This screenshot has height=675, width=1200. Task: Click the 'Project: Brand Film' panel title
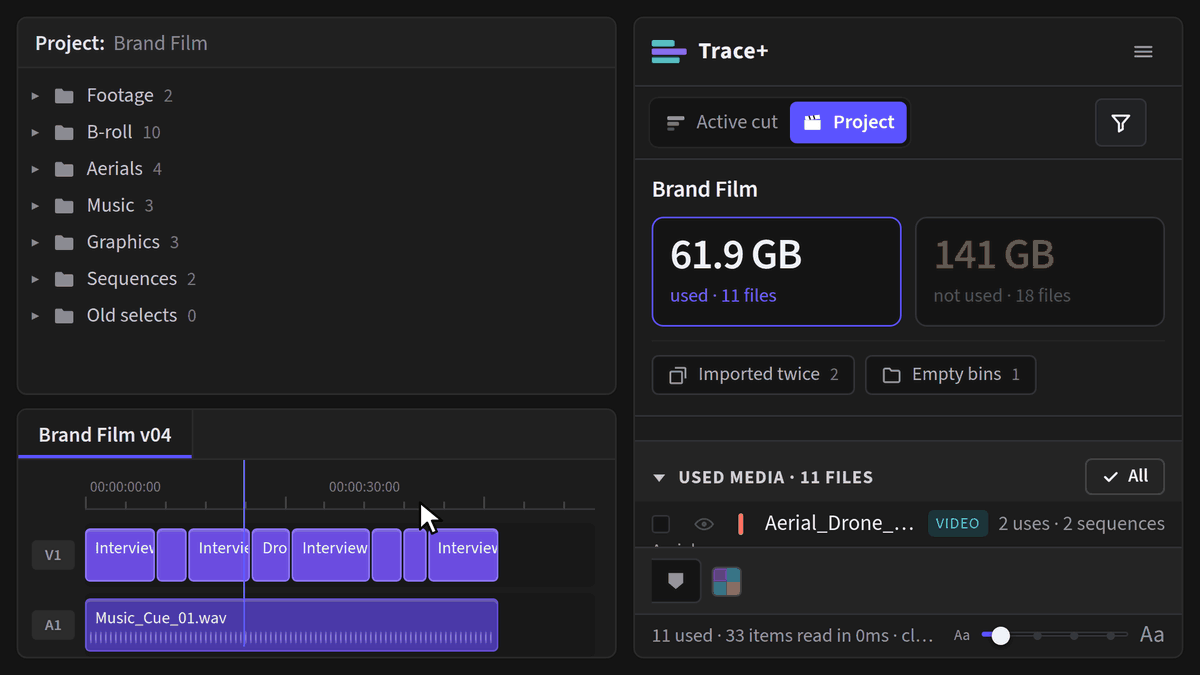pos(121,44)
